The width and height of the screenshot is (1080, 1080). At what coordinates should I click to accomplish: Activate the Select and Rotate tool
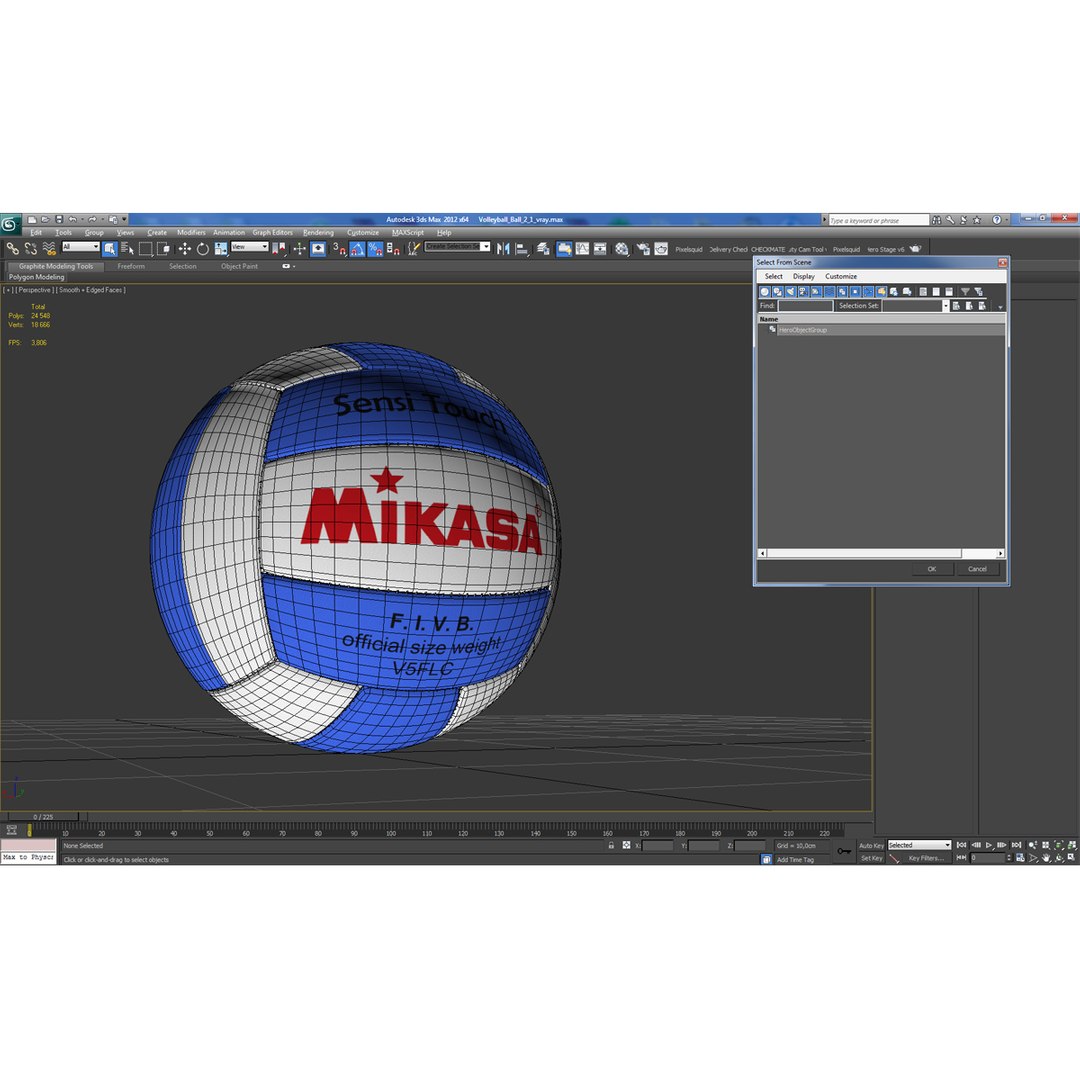coord(202,249)
